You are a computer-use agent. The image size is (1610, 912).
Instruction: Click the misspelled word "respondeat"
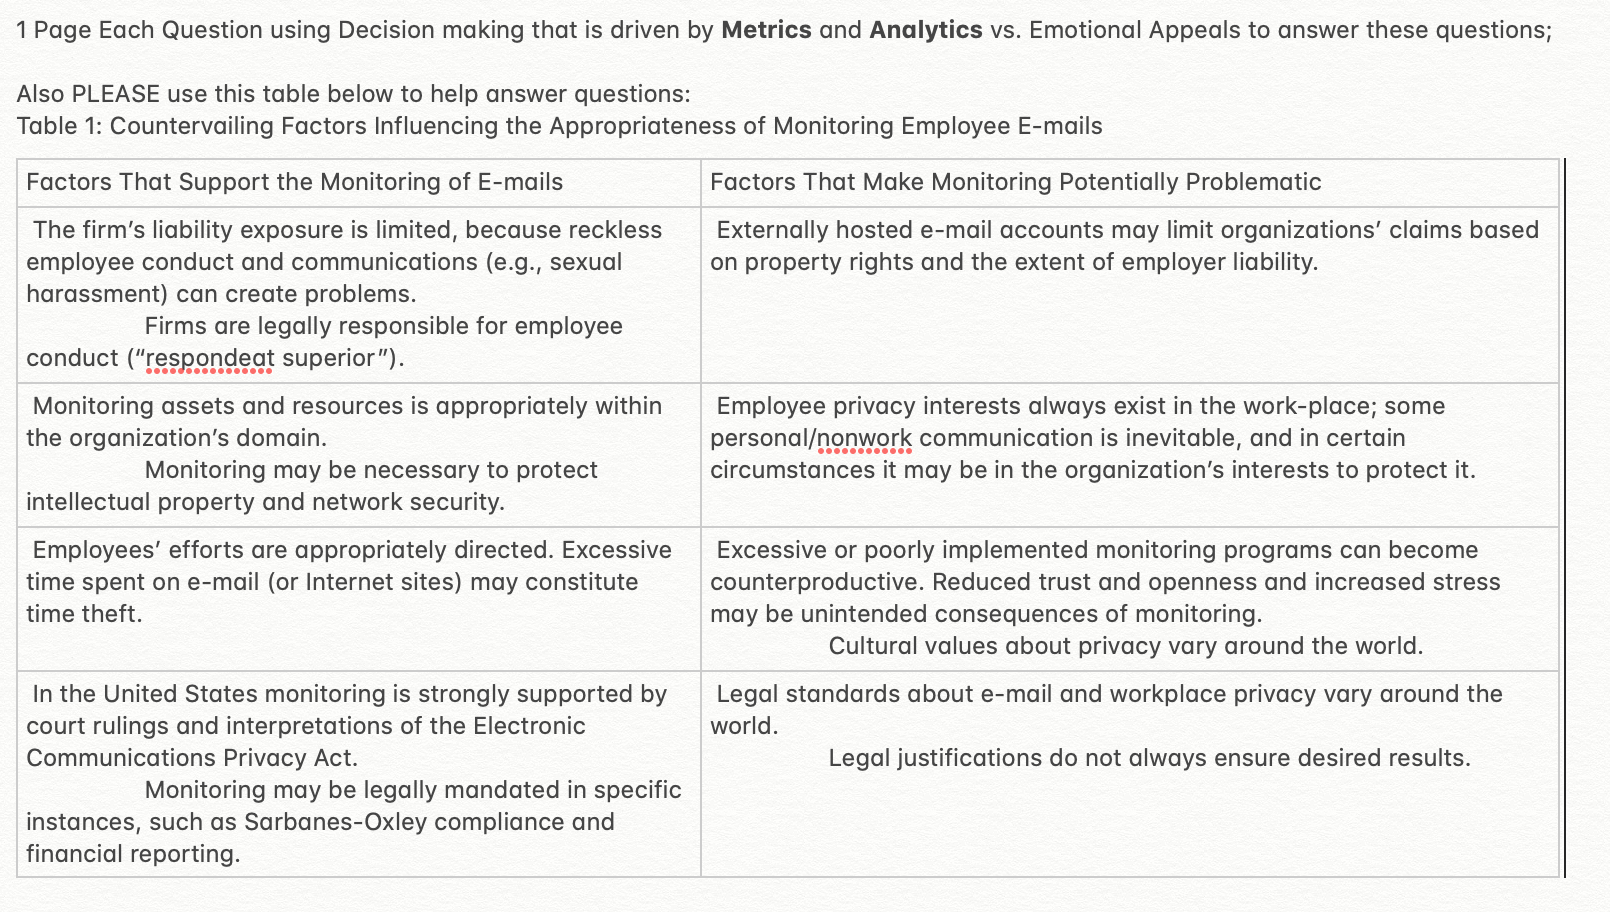(x=211, y=358)
